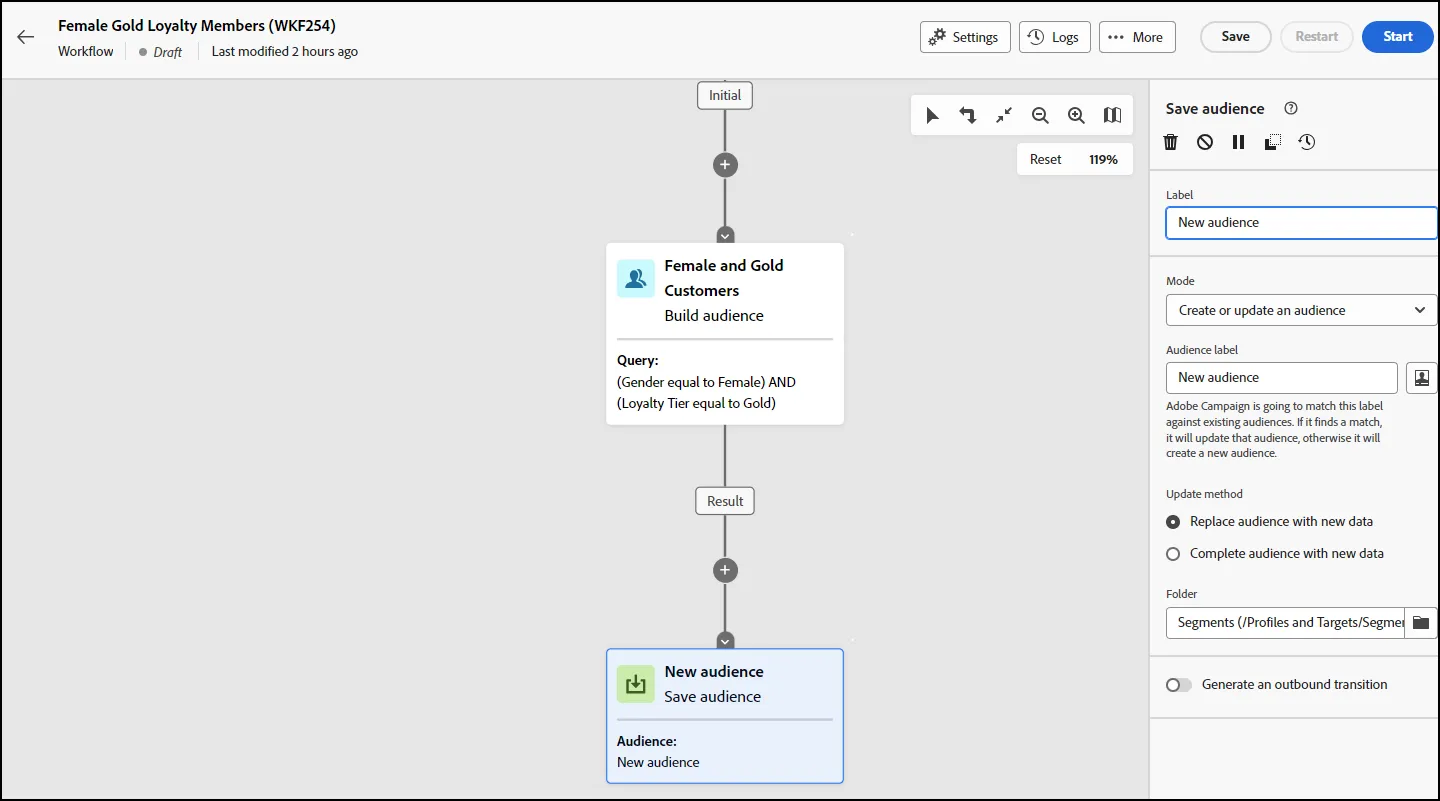Click the rotate orientation icon in canvas toolbar
The width and height of the screenshot is (1440, 801).
click(968, 116)
